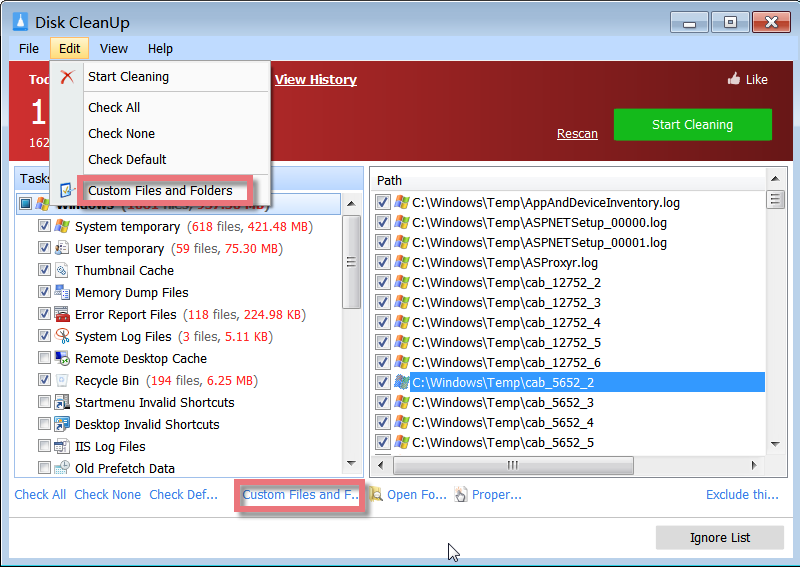800x567 pixels.
Task: Click task list scrollbar down arrow
Action: pyautogui.click(x=351, y=464)
